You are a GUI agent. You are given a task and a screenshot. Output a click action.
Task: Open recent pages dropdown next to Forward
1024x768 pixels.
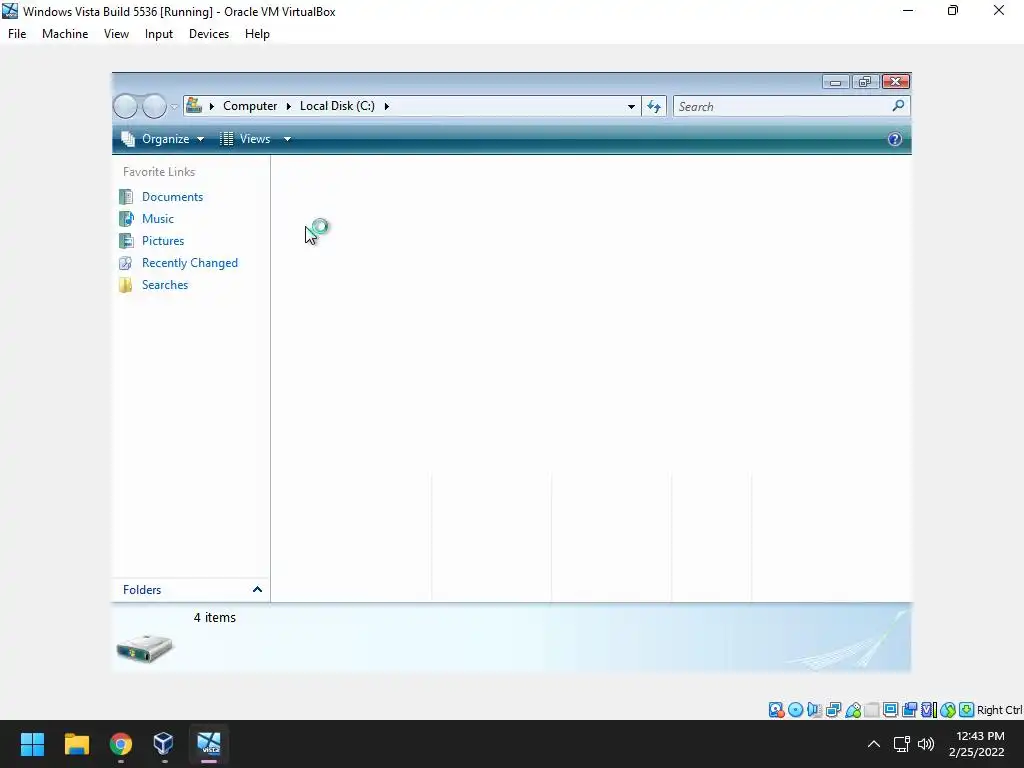click(174, 106)
